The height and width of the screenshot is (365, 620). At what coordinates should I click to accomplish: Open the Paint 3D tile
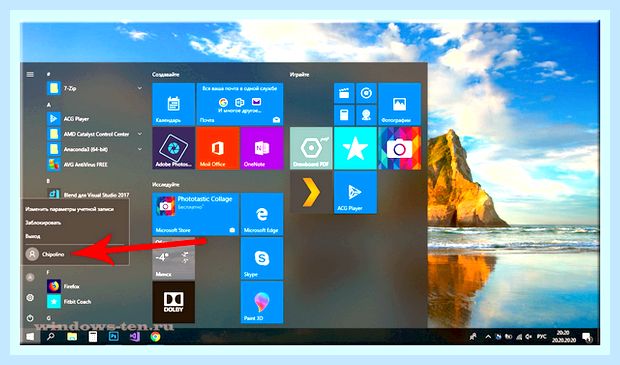coord(262,302)
